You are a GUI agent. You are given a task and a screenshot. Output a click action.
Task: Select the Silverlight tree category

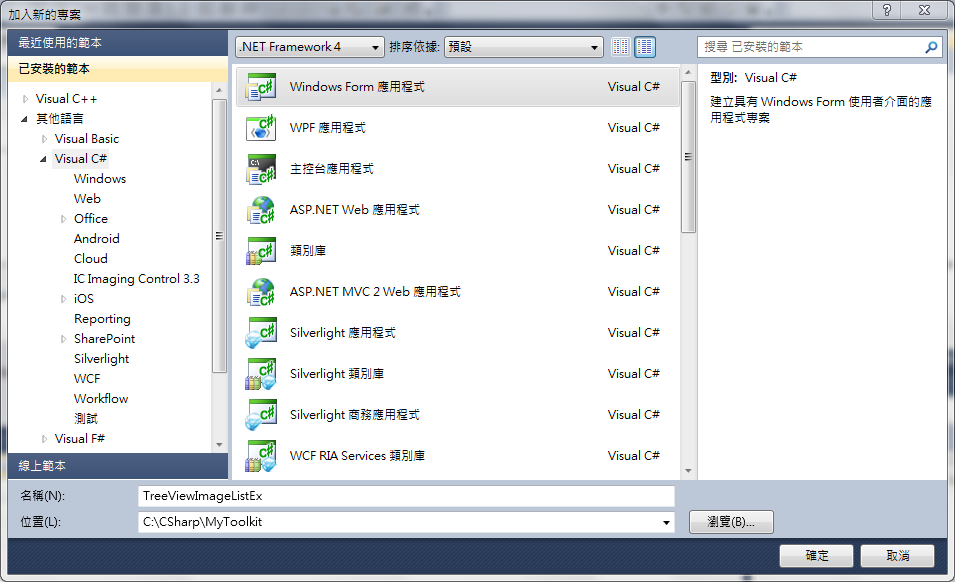[x=102, y=359]
